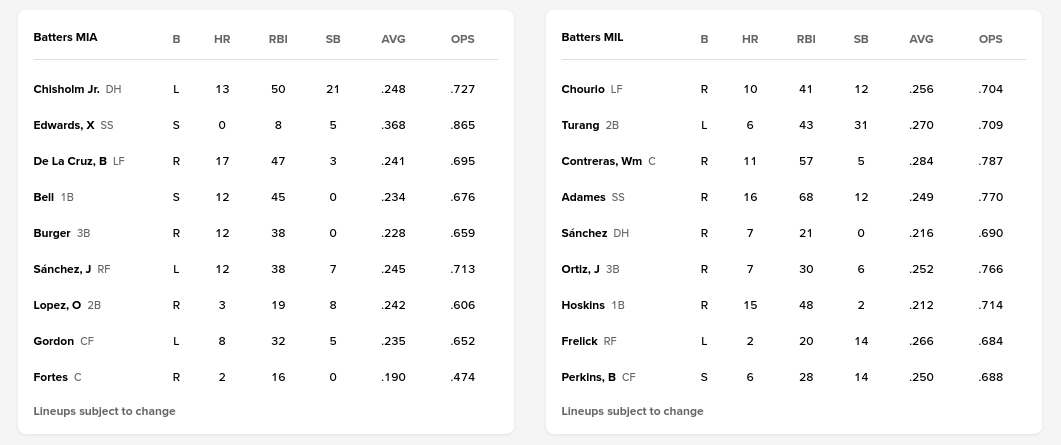Click Hoskins player name
Screen dimensions: 1061x445
click(583, 305)
